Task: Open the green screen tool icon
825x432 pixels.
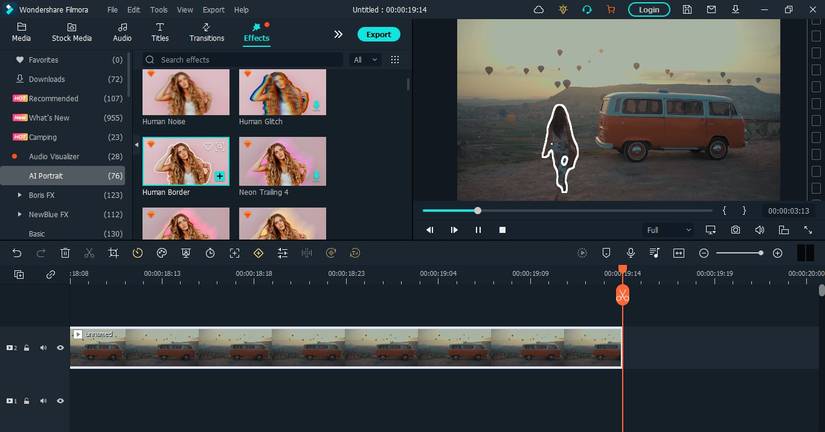Action: click(x=186, y=253)
